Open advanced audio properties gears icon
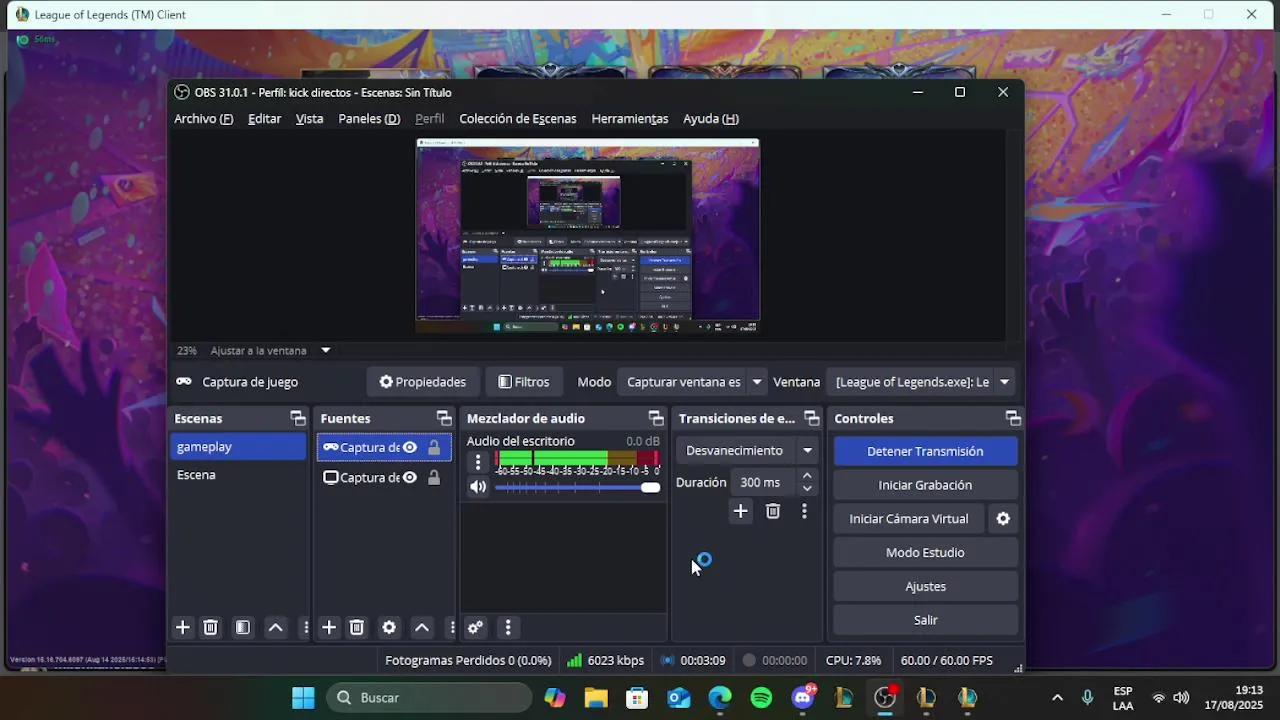Viewport: 1280px width, 720px height. 475,627
